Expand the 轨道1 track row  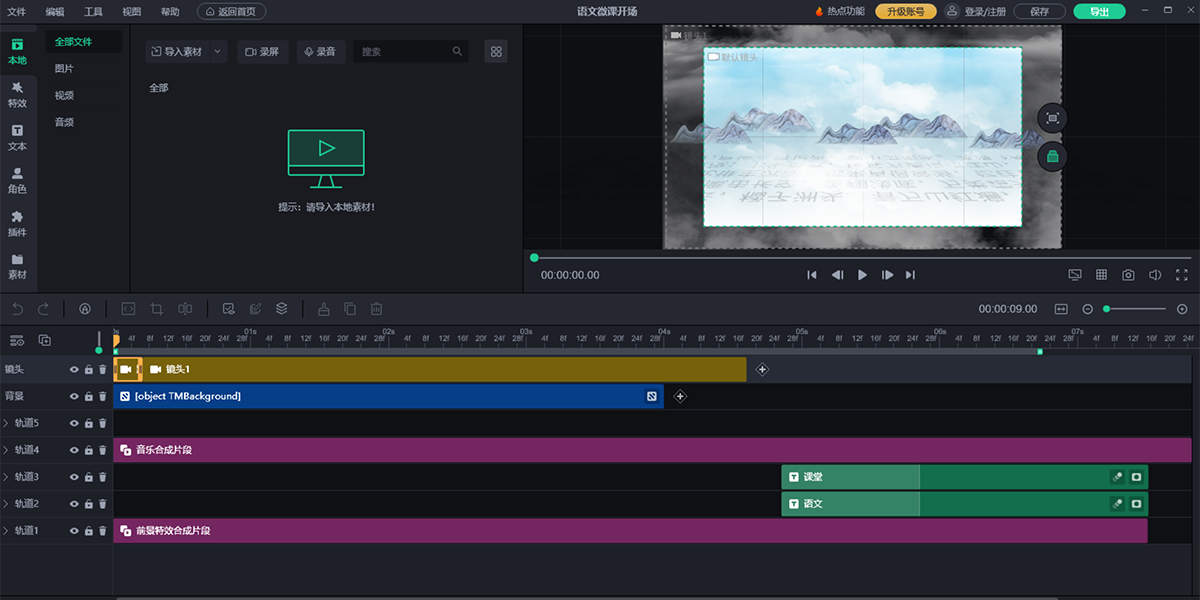pos(7,531)
